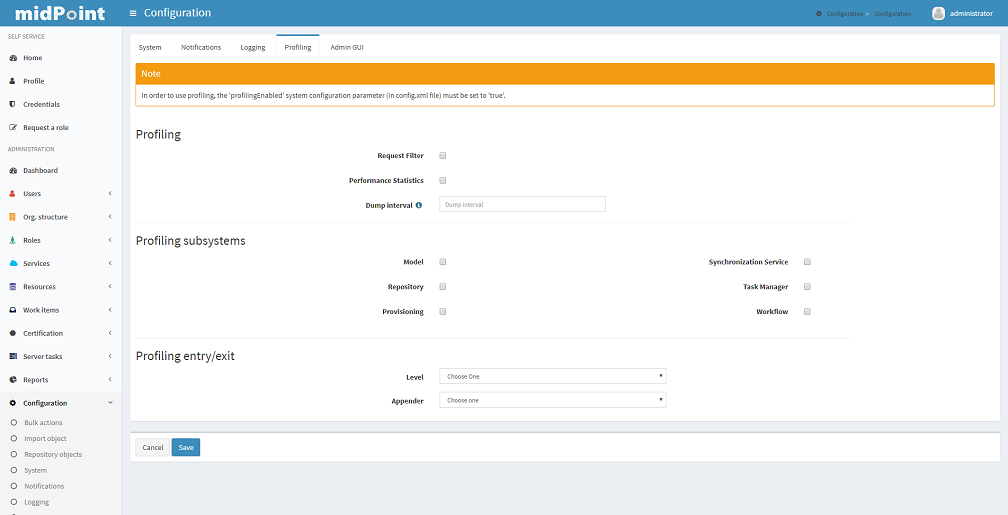Open the Appender dropdown
The image size is (1008, 515).
click(552, 400)
